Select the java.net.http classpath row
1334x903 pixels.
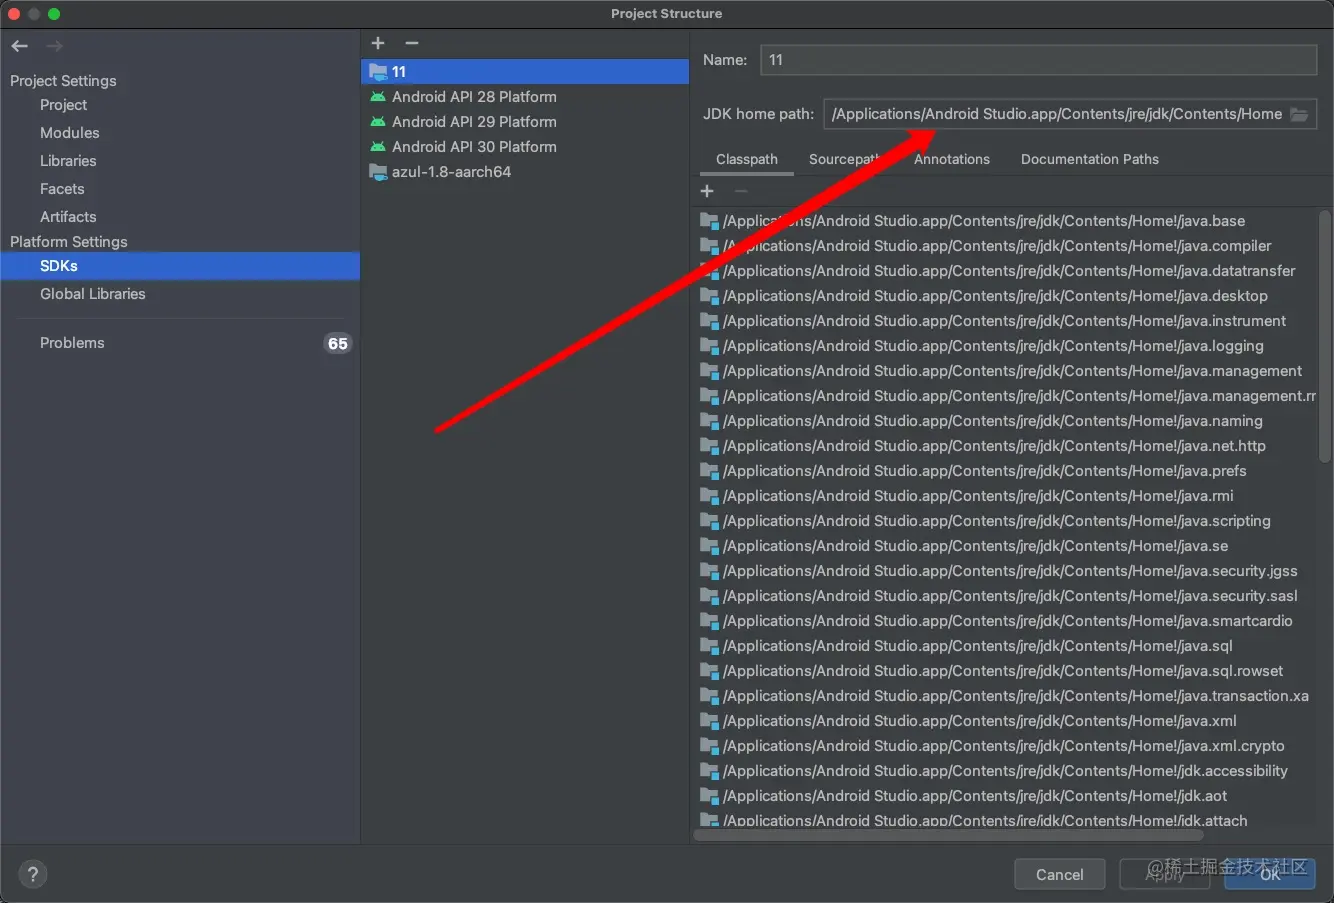[1005, 446]
